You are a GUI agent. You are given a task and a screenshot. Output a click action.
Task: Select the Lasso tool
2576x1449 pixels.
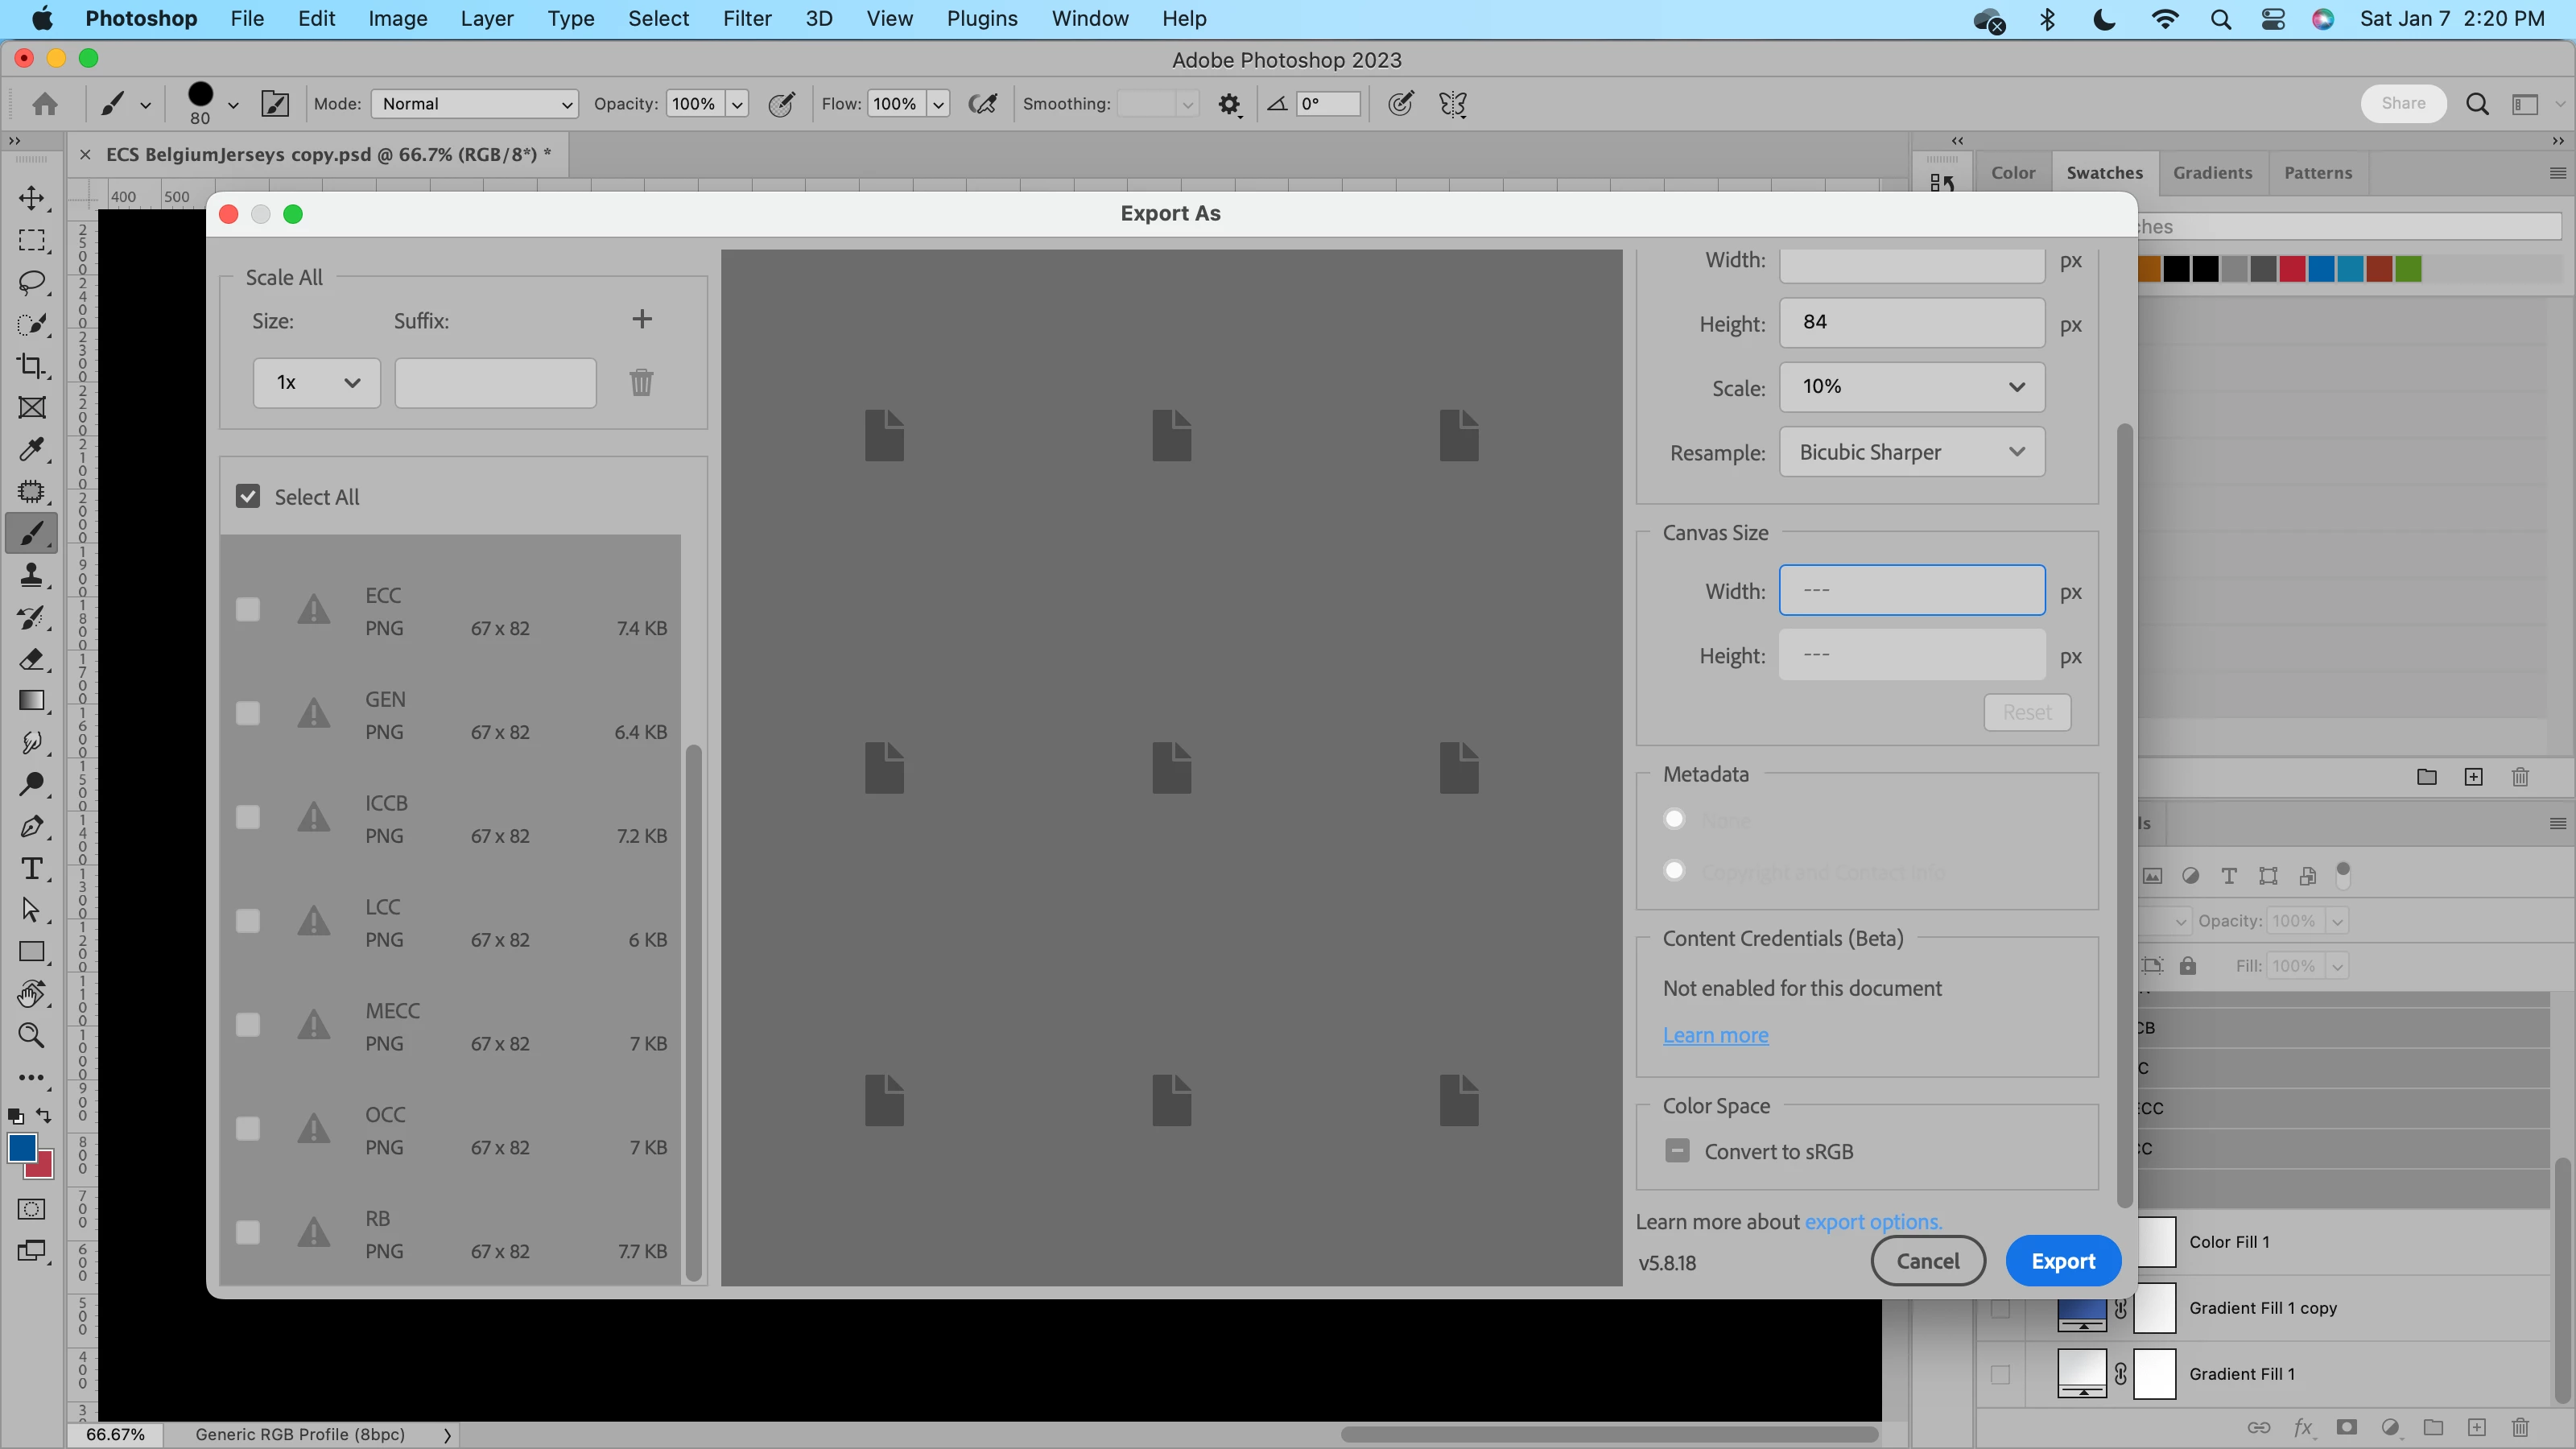[x=32, y=282]
